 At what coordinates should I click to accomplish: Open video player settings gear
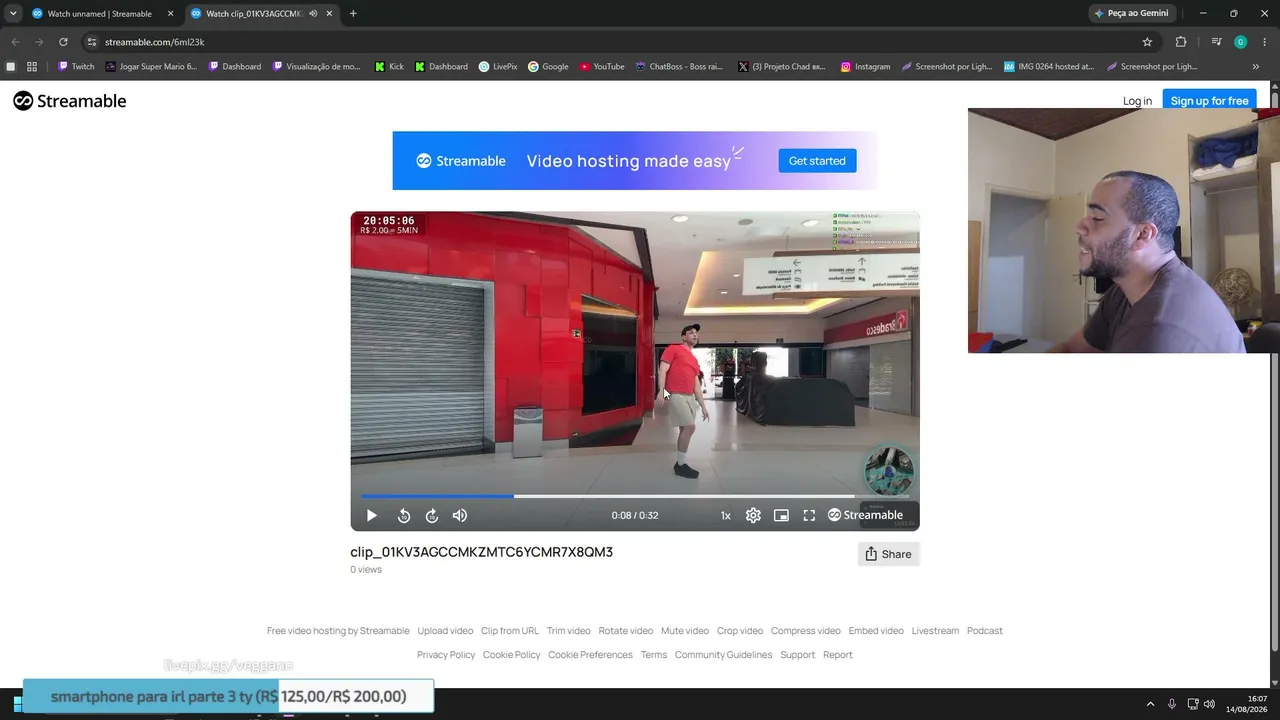pos(753,516)
